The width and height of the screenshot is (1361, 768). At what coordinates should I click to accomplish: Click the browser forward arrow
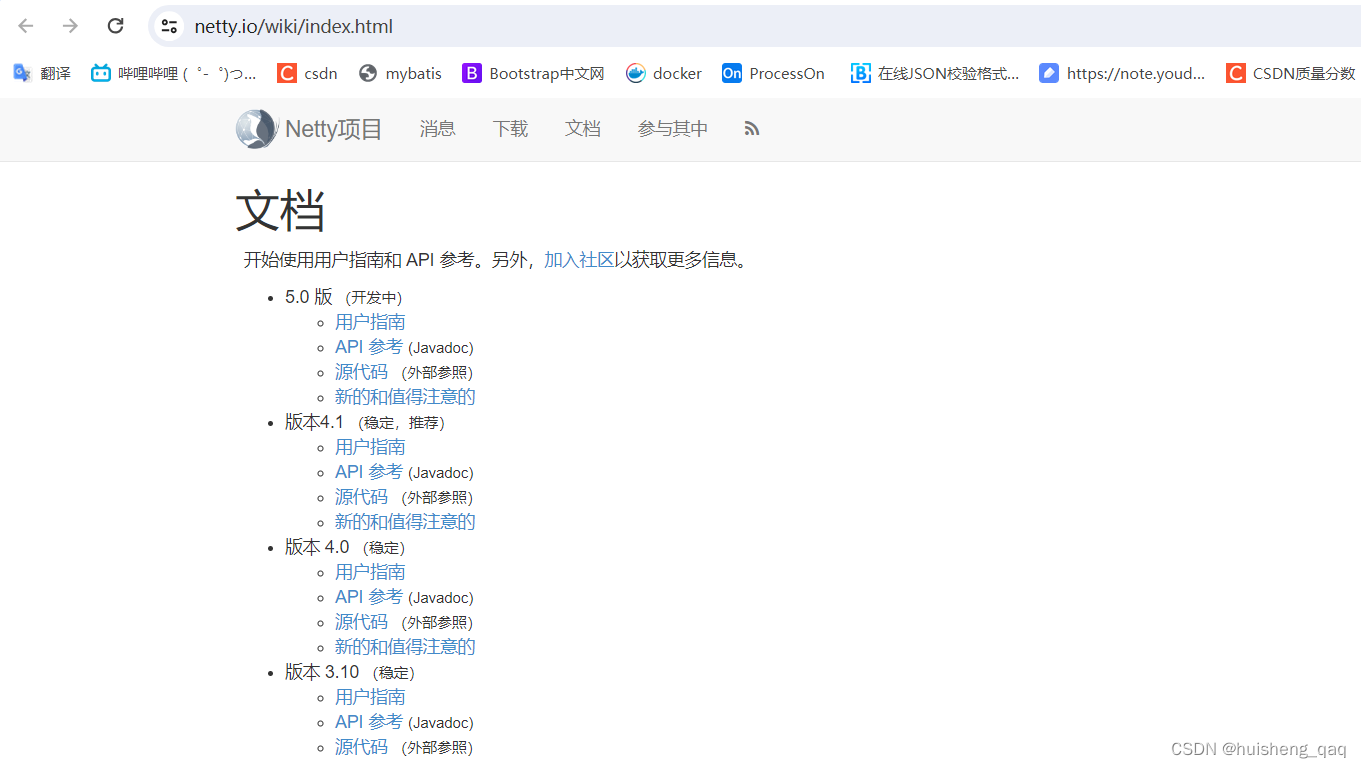tap(70, 26)
